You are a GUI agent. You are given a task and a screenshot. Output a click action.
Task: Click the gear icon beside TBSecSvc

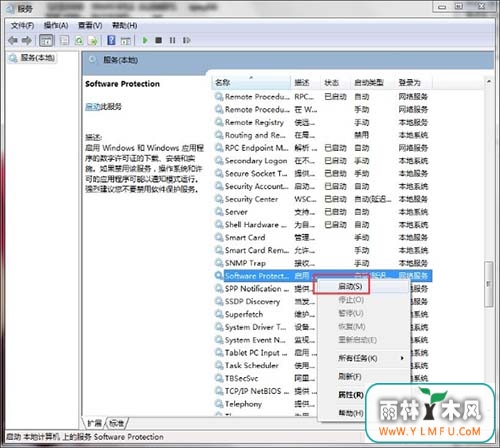point(219,378)
